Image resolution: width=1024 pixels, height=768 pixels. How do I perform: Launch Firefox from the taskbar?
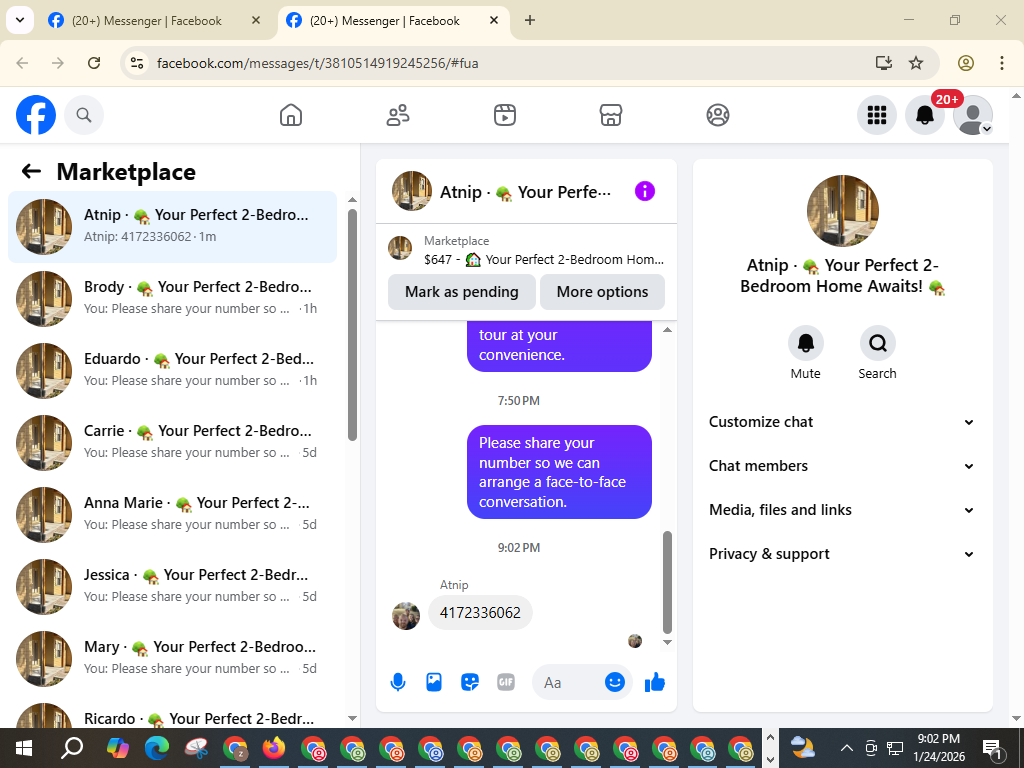(274, 748)
